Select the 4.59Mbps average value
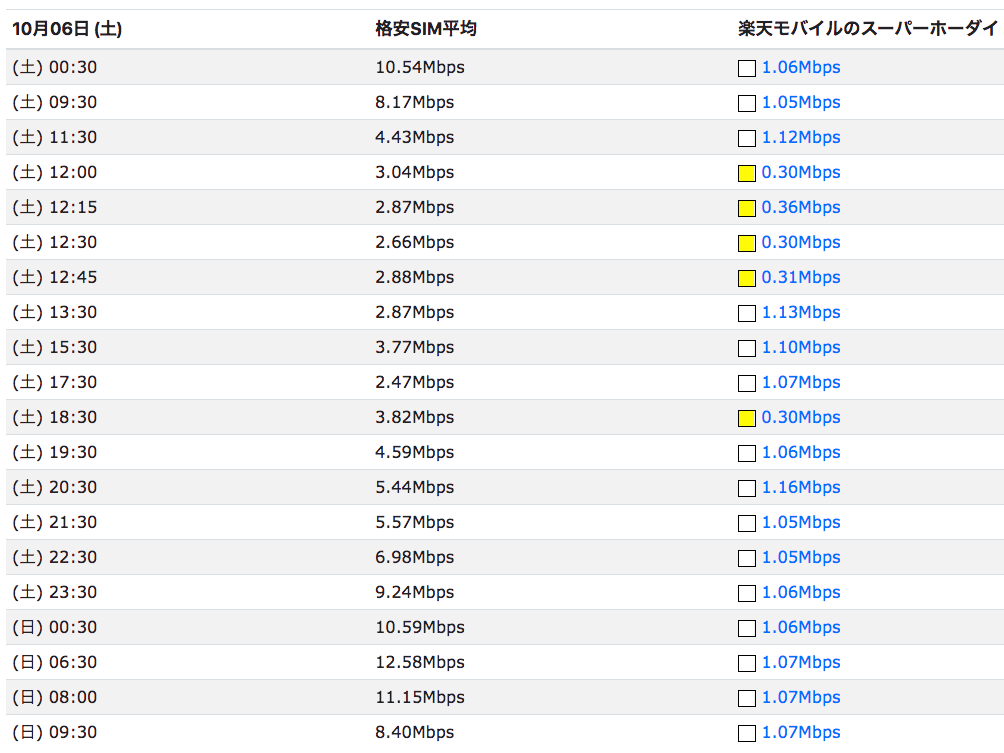The width and height of the screenshot is (1004, 753). pyautogui.click(x=414, y=452)
